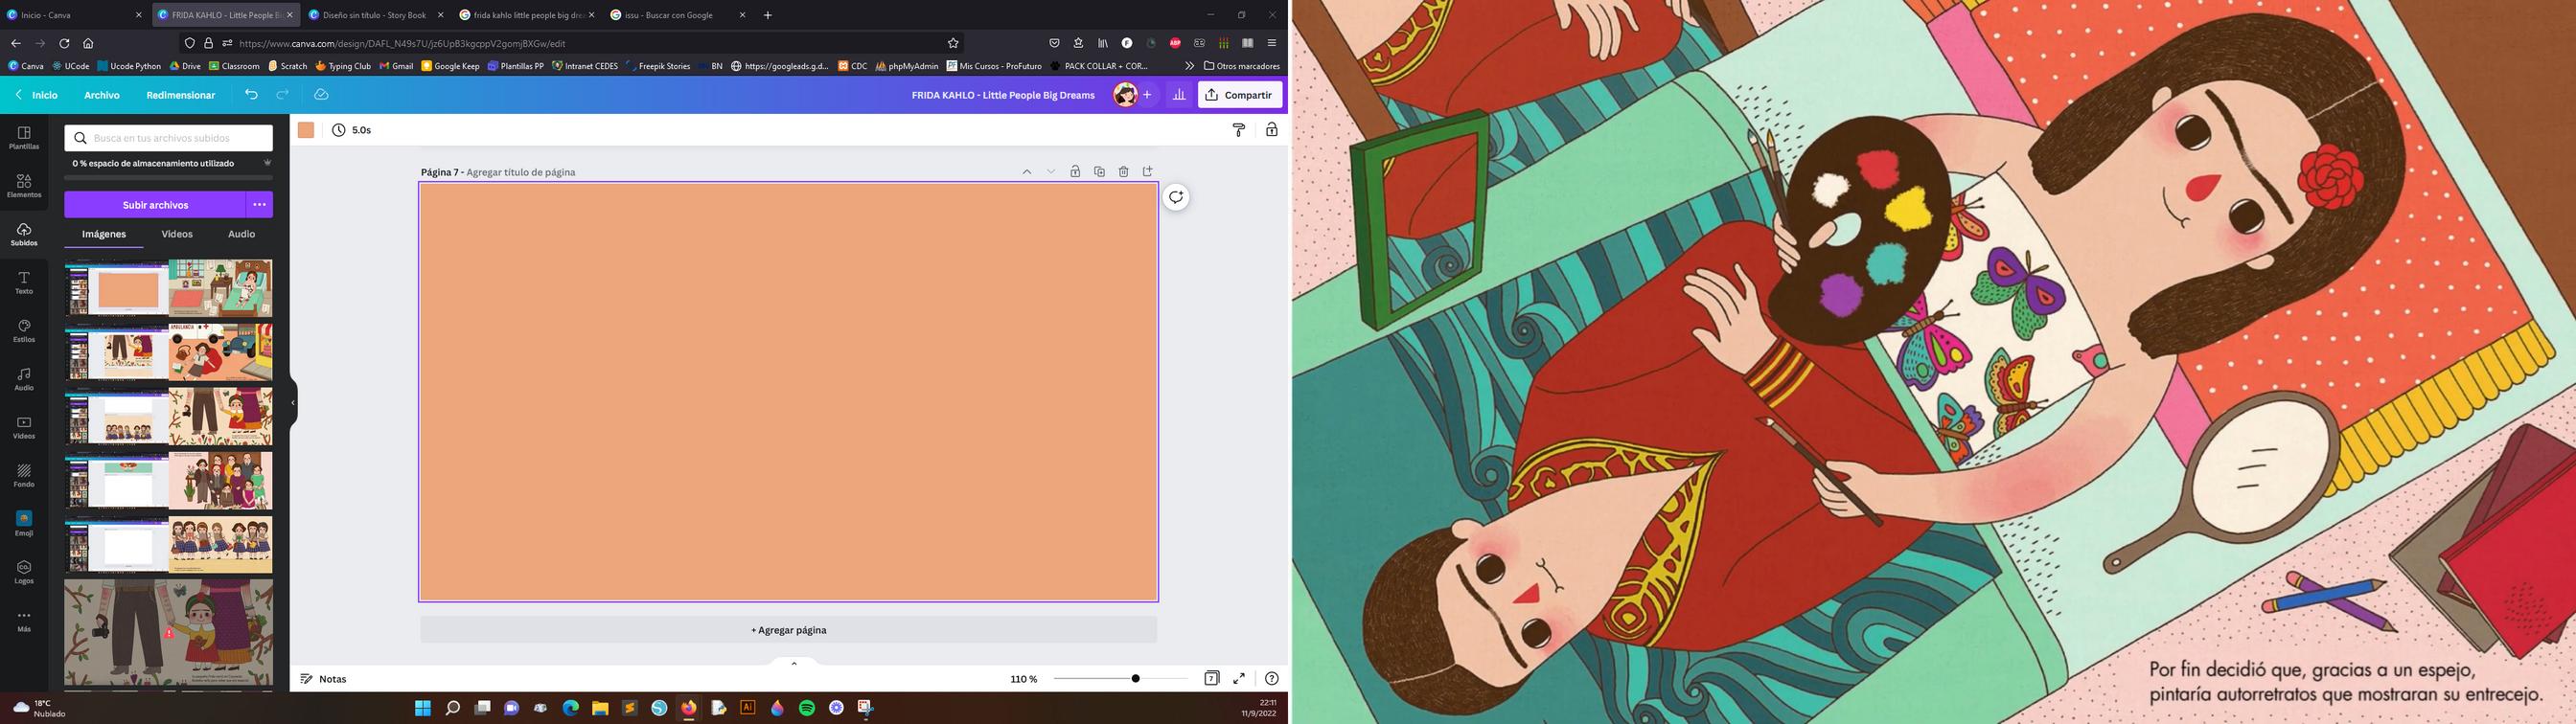Image resolution: width=2576 pixels, height=724 pixels.
Task: Add a comment on the page
Action: click(x=1176, y=197)
